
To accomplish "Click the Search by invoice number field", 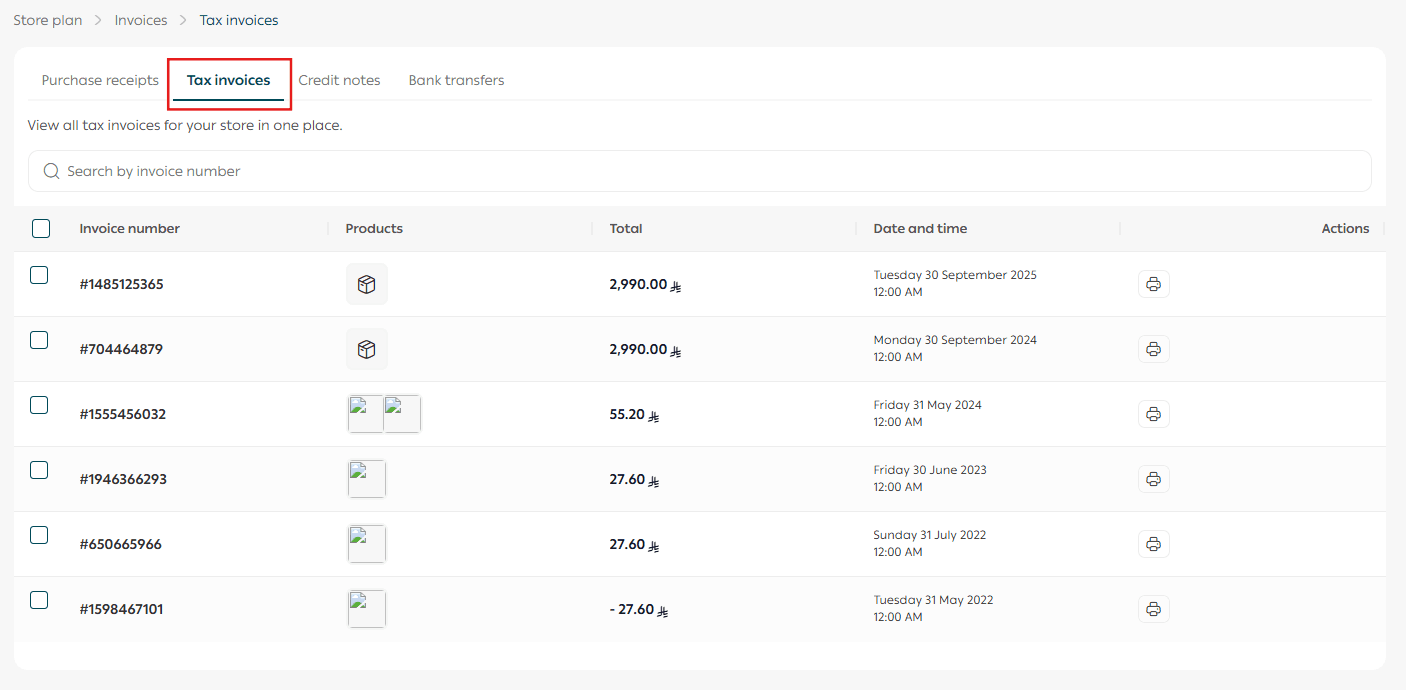I will [700, 171].
